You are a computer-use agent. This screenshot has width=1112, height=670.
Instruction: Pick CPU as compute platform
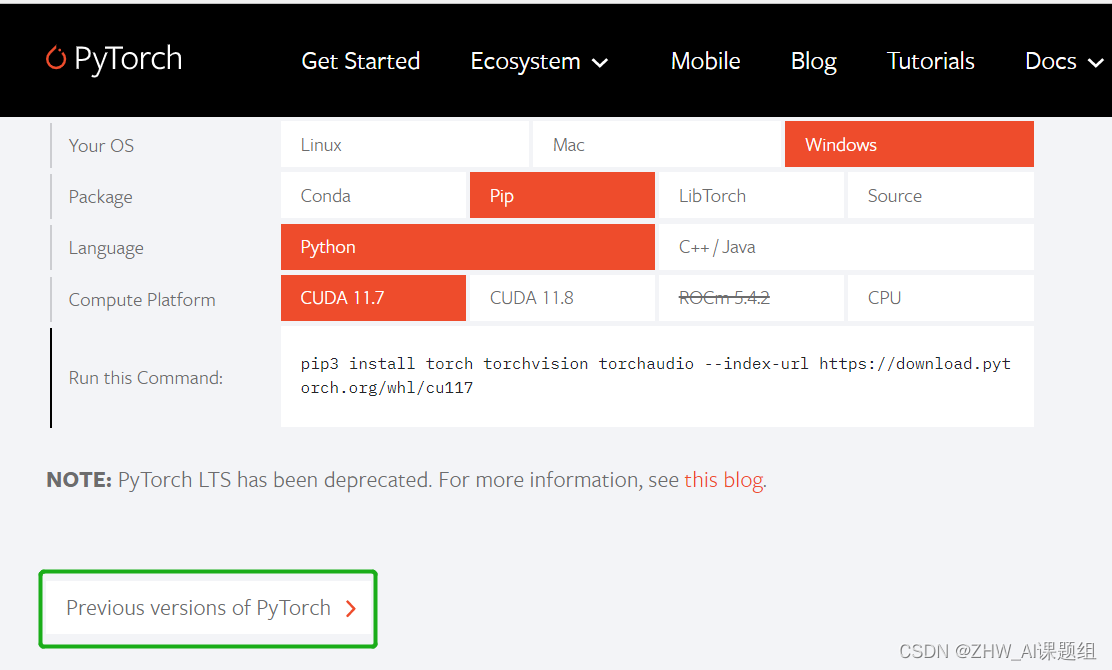tap(940, 298)
